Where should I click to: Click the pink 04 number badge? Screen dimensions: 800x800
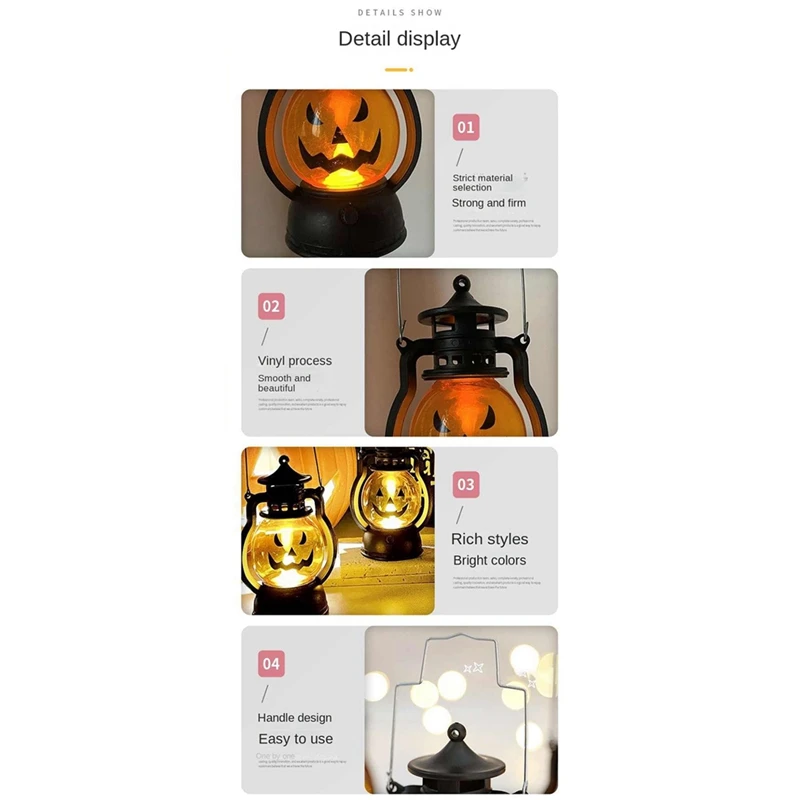click(271, 663)
